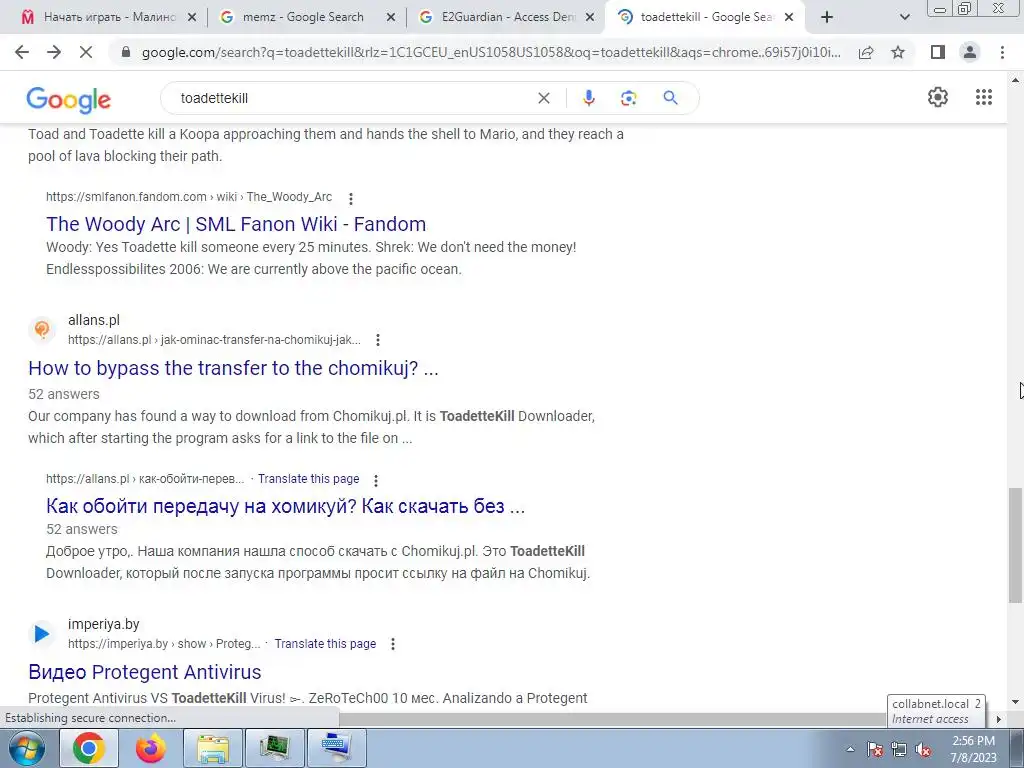Viewport: 1024px width, 768px height.
Task: Open options for allans.pl jak-ominac result
Action: tap(377, 340)
